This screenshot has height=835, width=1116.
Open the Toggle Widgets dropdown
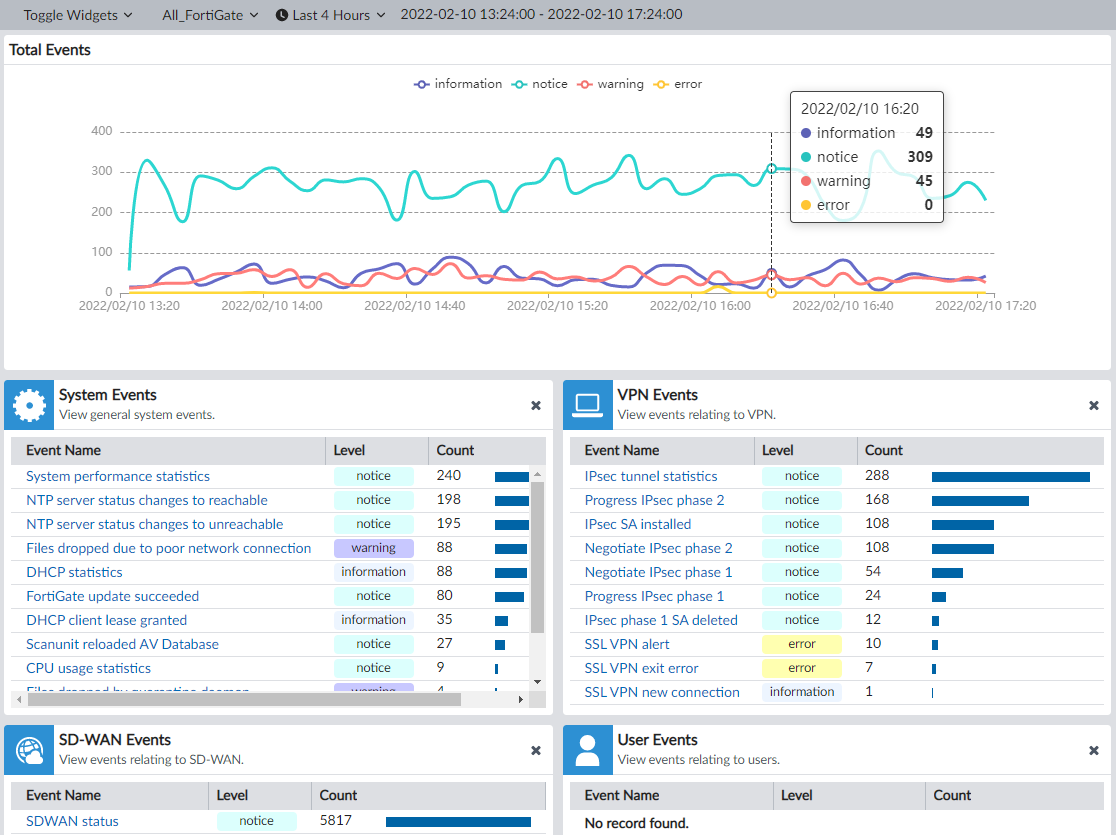pos(77,15)
